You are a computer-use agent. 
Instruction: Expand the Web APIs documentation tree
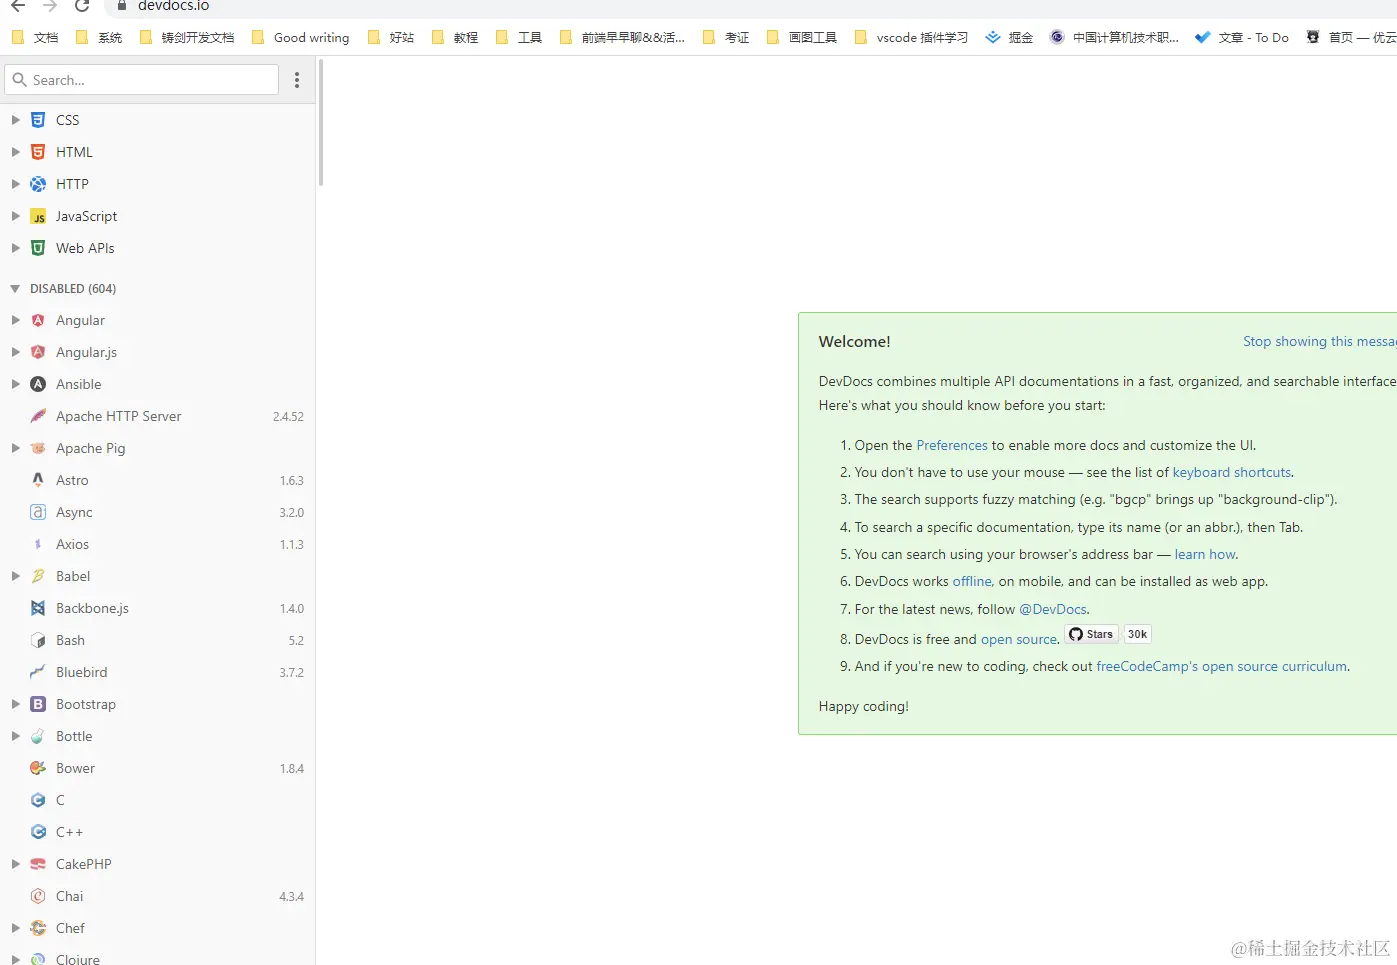(x=15, y=248)
